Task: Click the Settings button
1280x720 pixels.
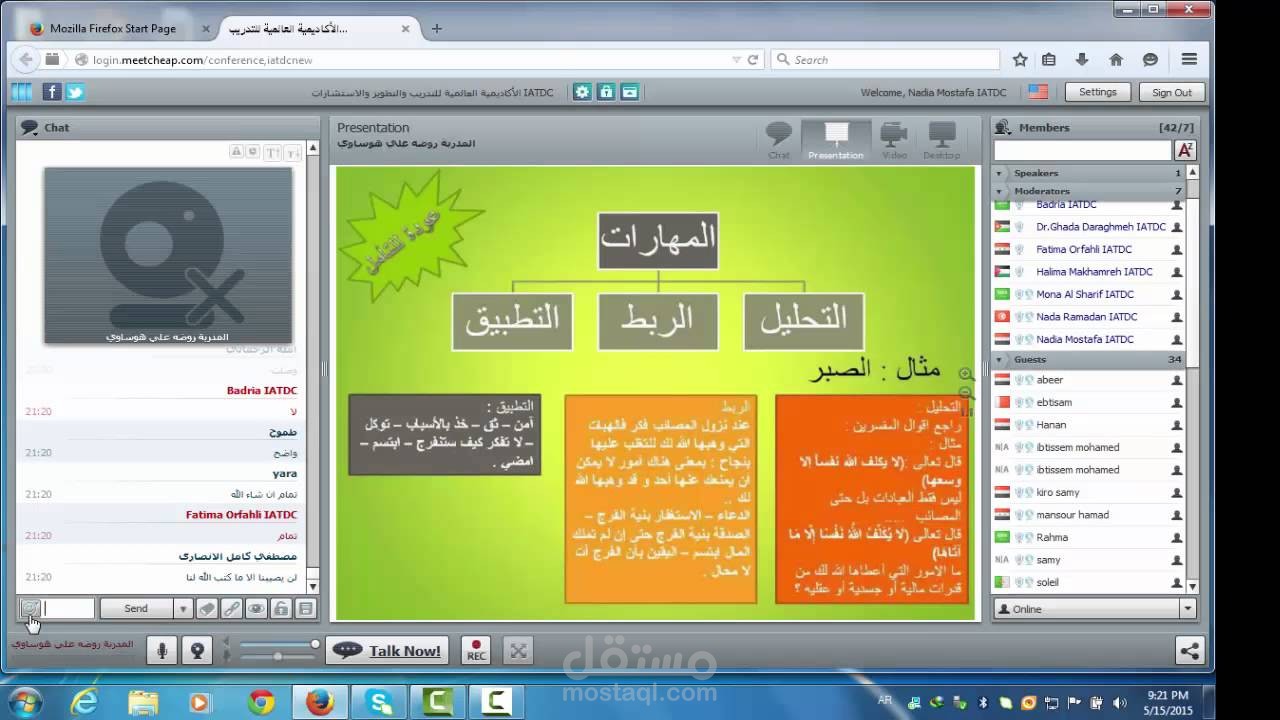Action: (x=1097, y=92)
